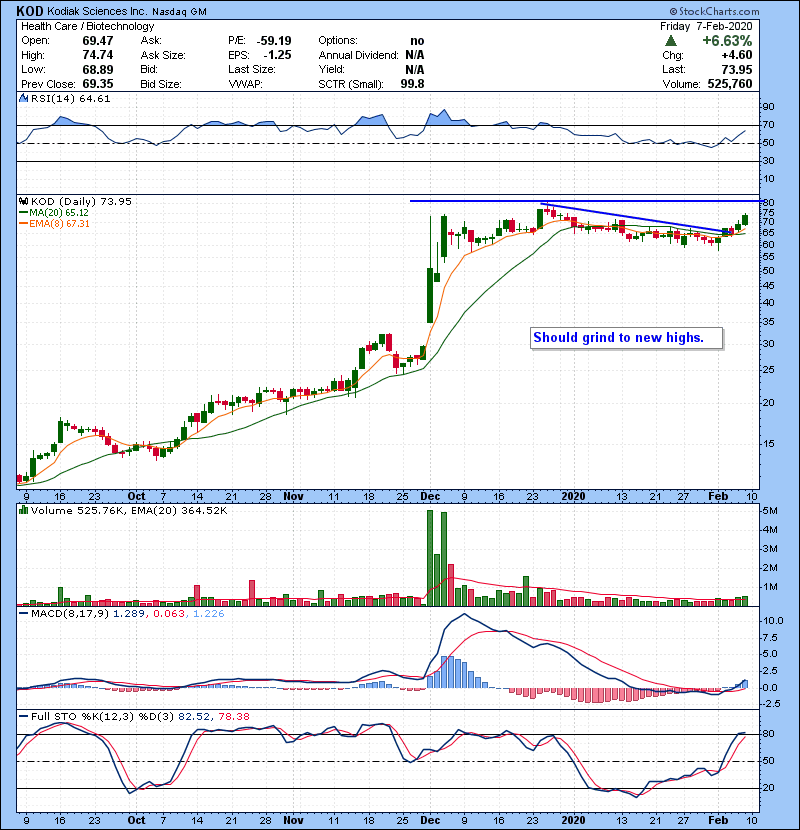Select the Open value 69.47

(97, 41)
